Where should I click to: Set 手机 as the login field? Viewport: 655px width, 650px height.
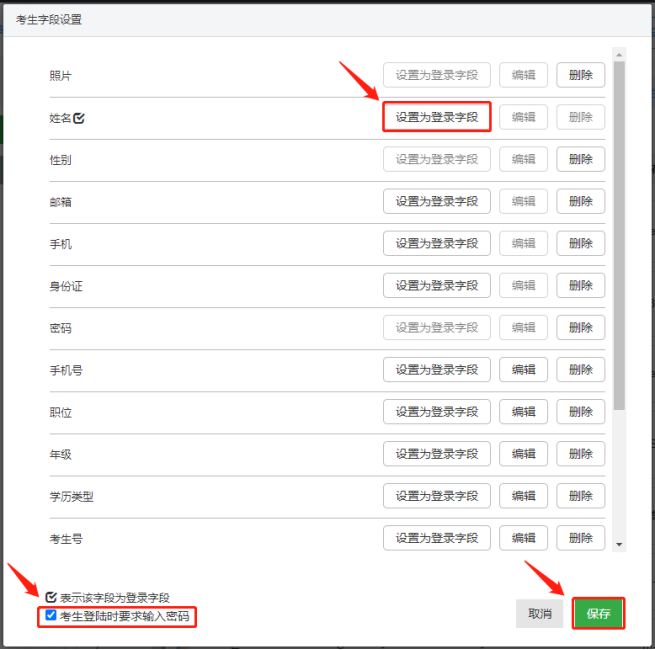coord(437,244)
